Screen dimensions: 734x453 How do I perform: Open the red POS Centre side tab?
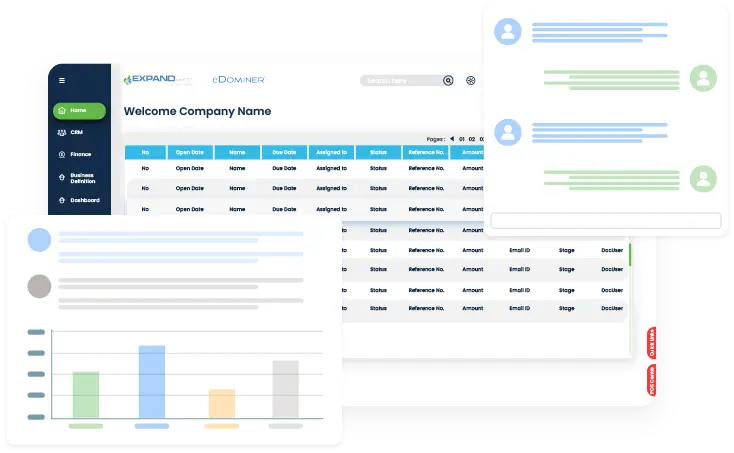click(651, 382)
